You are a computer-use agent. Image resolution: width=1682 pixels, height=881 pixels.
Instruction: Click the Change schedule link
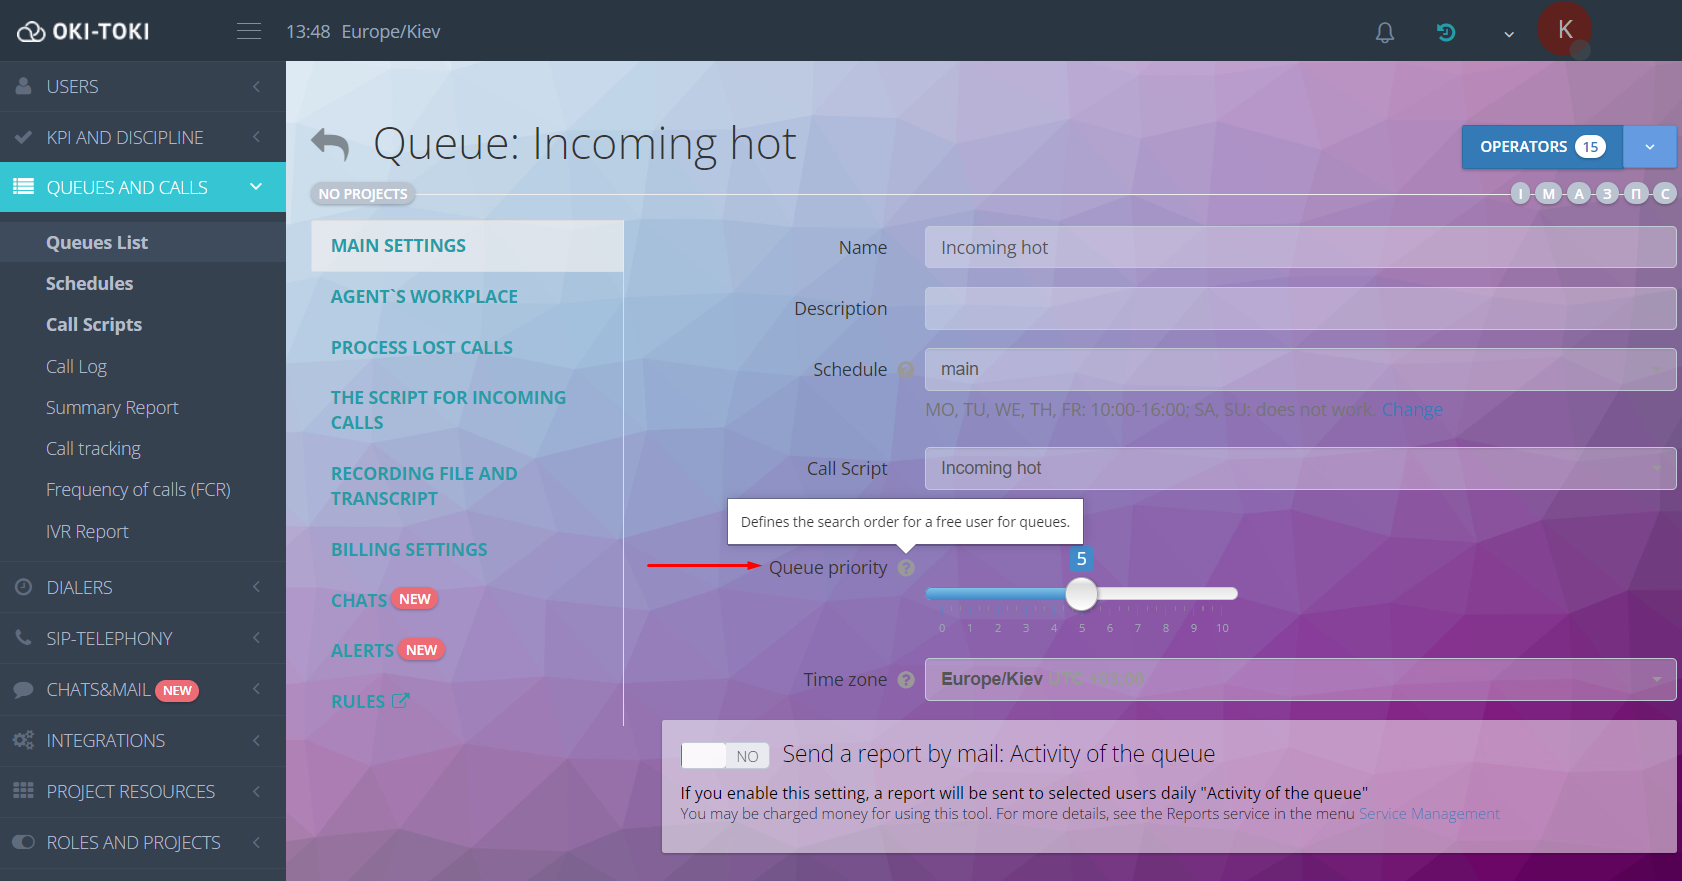pos(1411,410)
